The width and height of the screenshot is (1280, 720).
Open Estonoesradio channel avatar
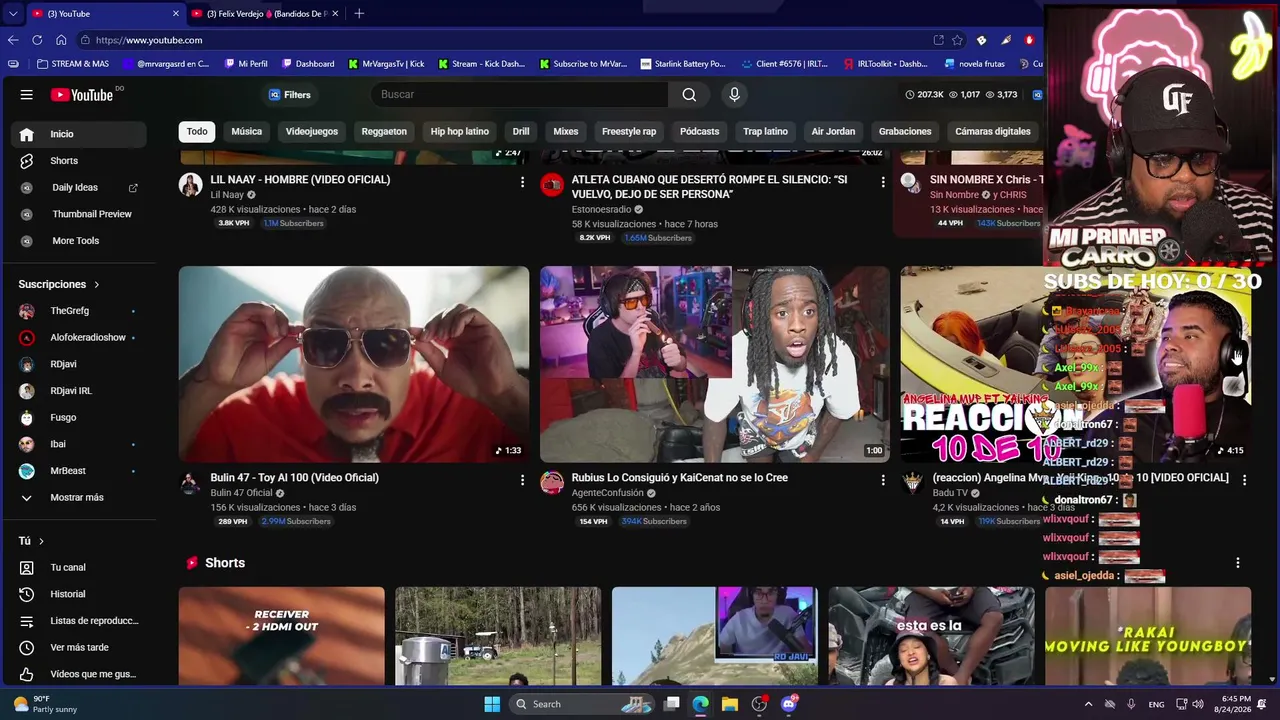(552, 184)
